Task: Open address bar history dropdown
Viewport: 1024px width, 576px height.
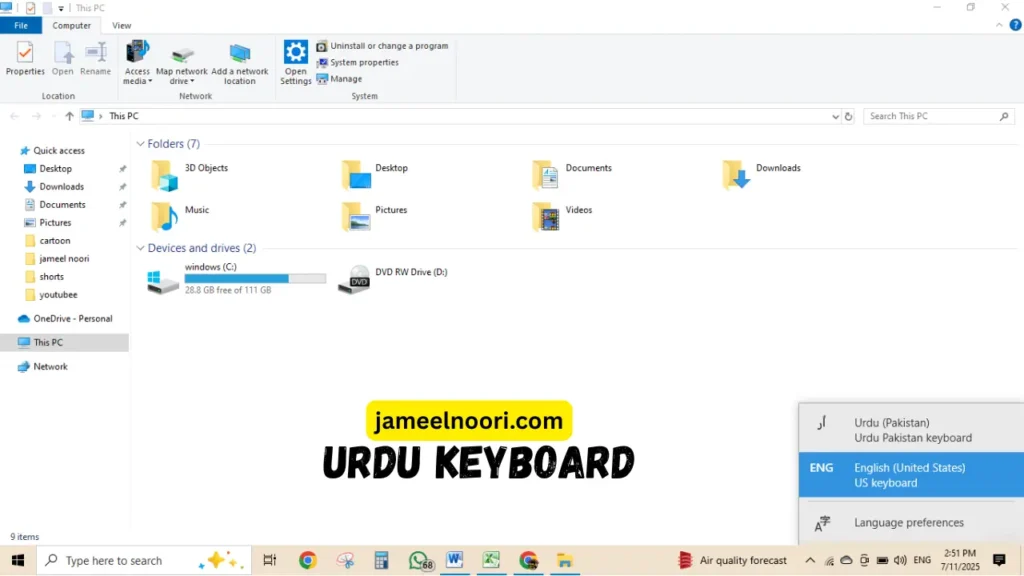Action: click(x=835, y=116)
